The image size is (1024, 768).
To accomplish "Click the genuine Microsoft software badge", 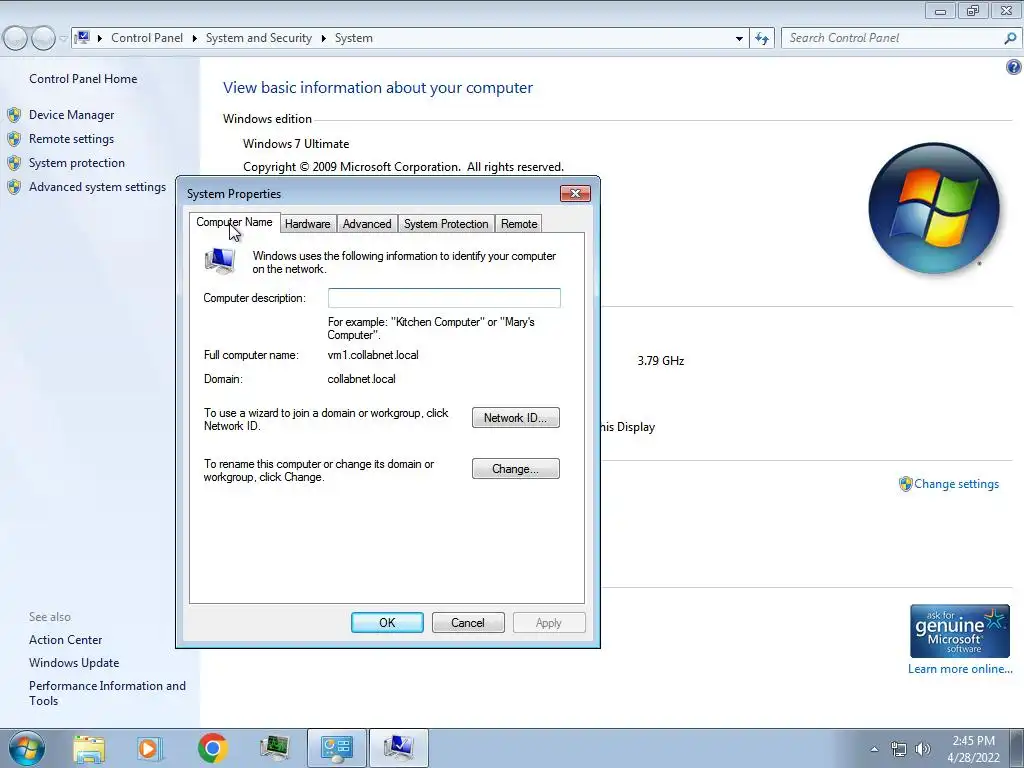I will coord(960,631).
